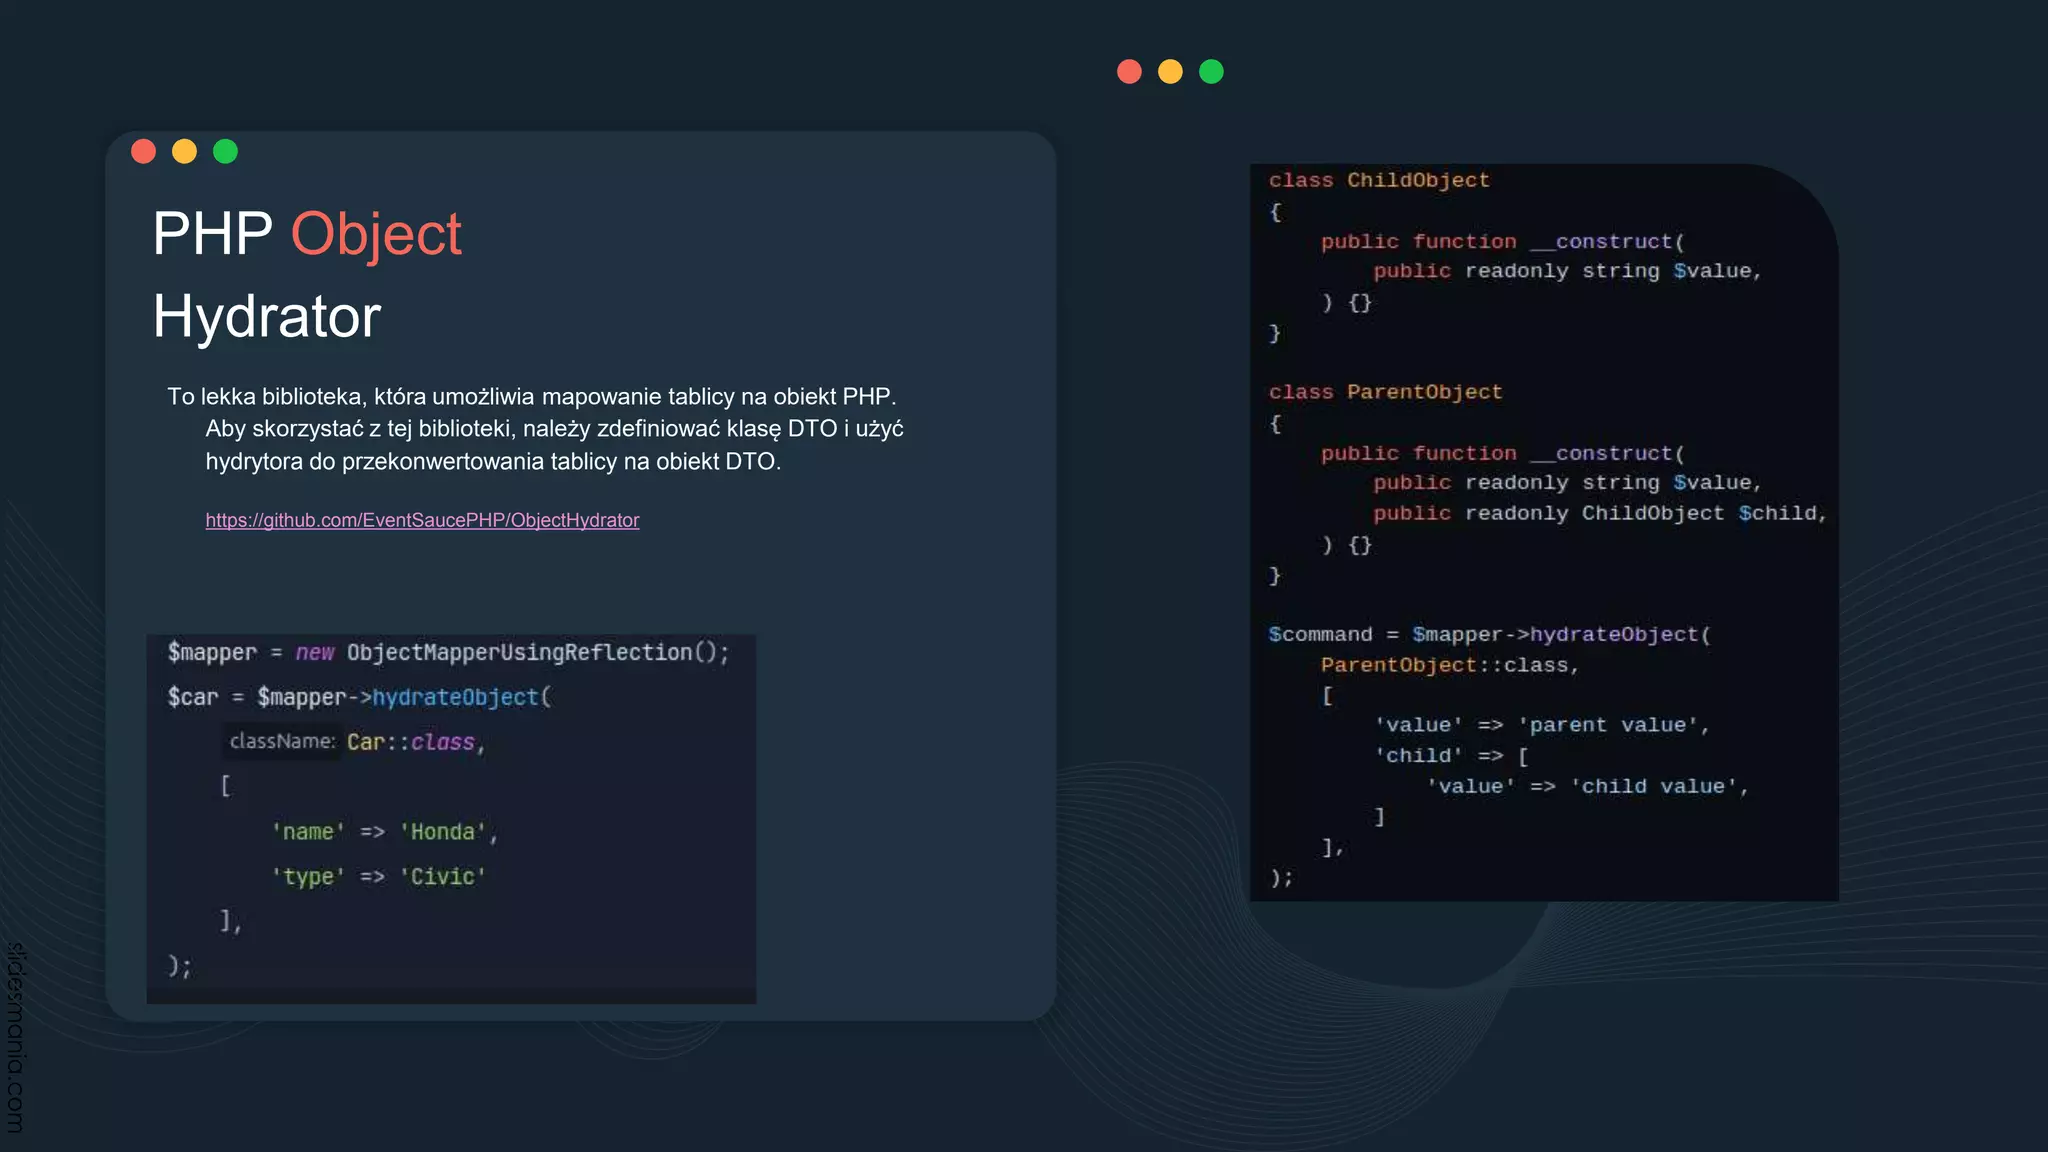Click the red dot above the right code panel
Viewport: 2048px width, 1152px height.
pos(1129,72)
